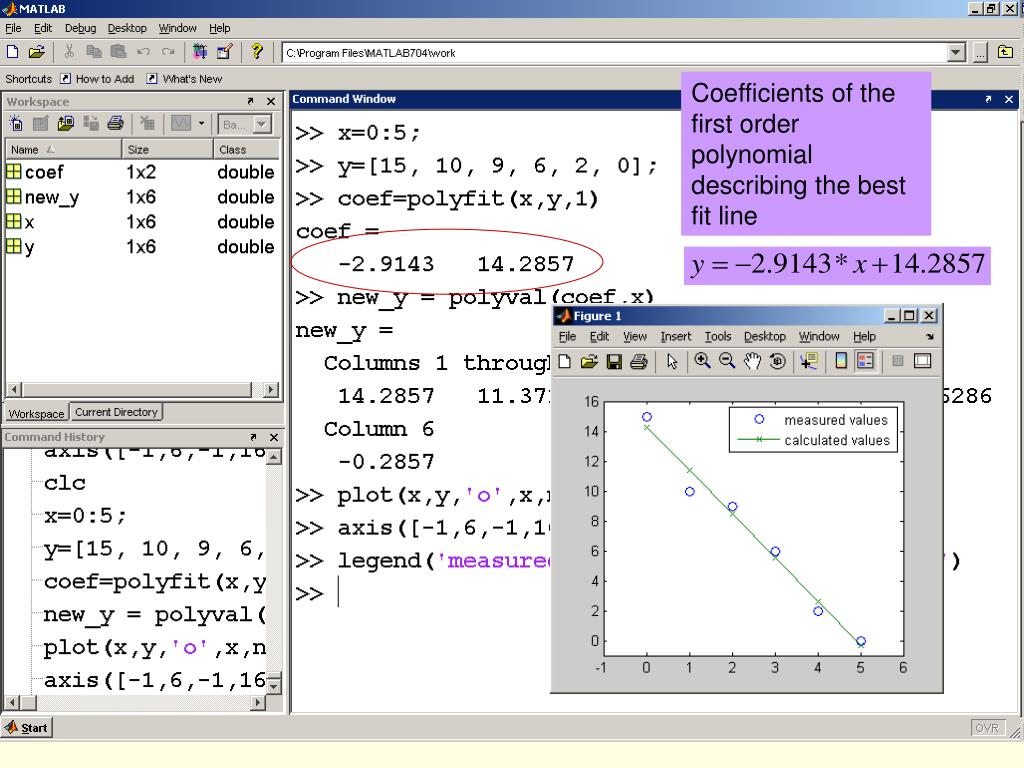The image size is (1024, 768).
Task: Toggle the OVR overwrite mode indicator
Action: point(987,728)
